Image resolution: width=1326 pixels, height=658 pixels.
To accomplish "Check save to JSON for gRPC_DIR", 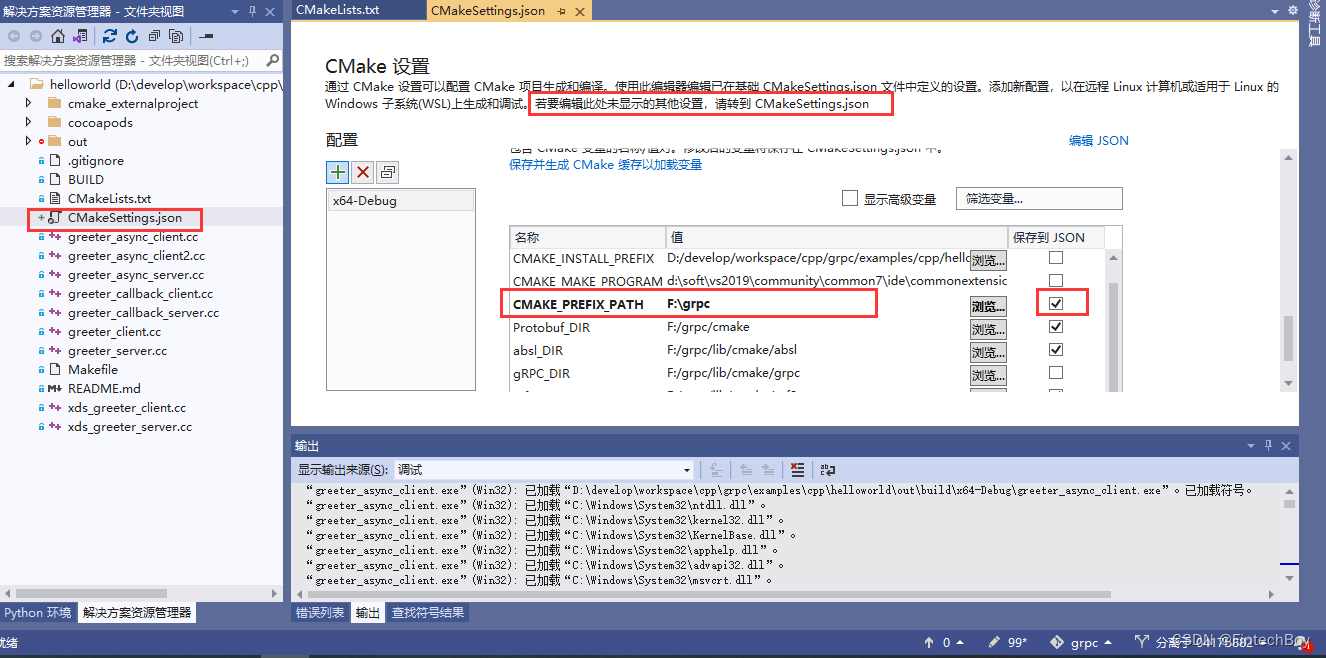I will (1056, 373).
